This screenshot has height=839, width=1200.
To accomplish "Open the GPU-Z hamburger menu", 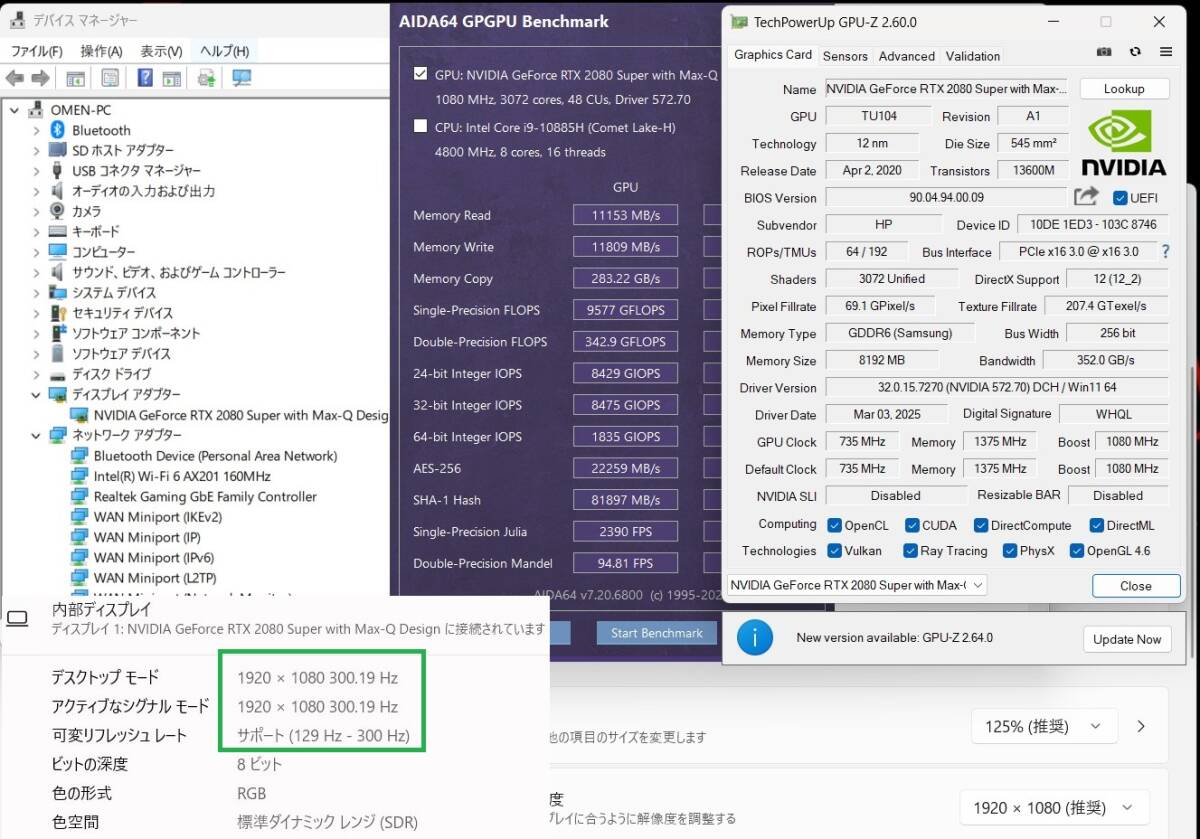I will (1166, 52).
